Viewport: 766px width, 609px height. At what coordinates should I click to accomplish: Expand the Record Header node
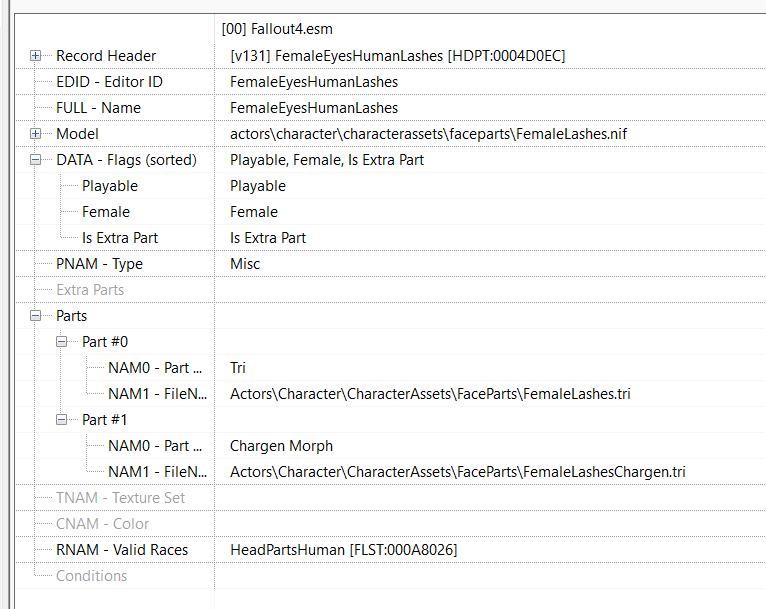(35, 56)
